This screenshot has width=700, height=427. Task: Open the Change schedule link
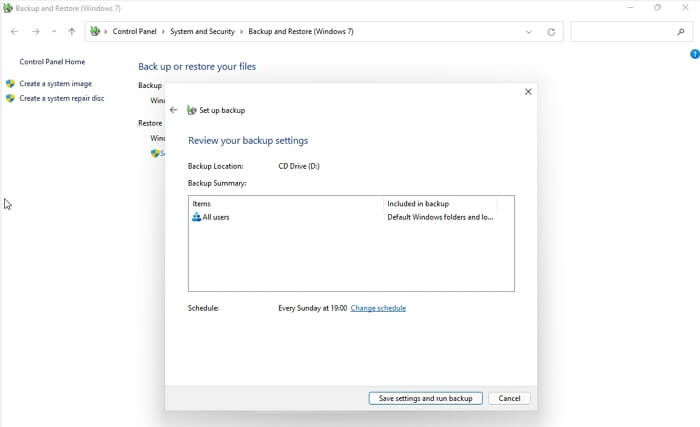click(x=378, y=308)
